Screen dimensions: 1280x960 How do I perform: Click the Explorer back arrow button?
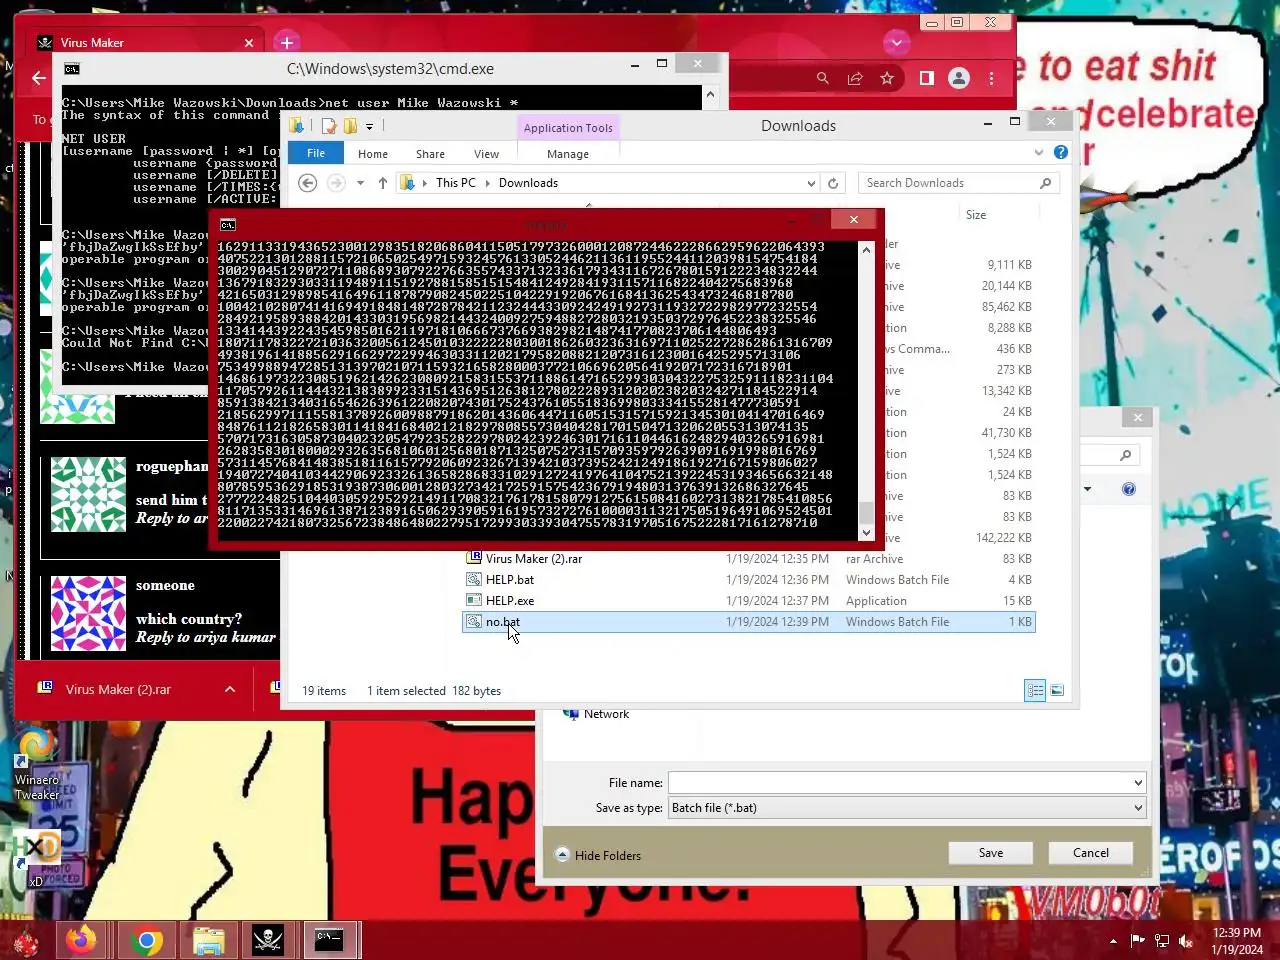[308, 183]
